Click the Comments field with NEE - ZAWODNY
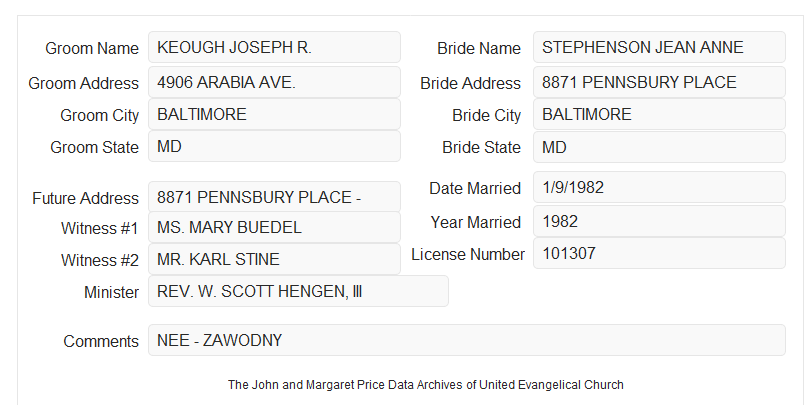 [x=467, y=340]
